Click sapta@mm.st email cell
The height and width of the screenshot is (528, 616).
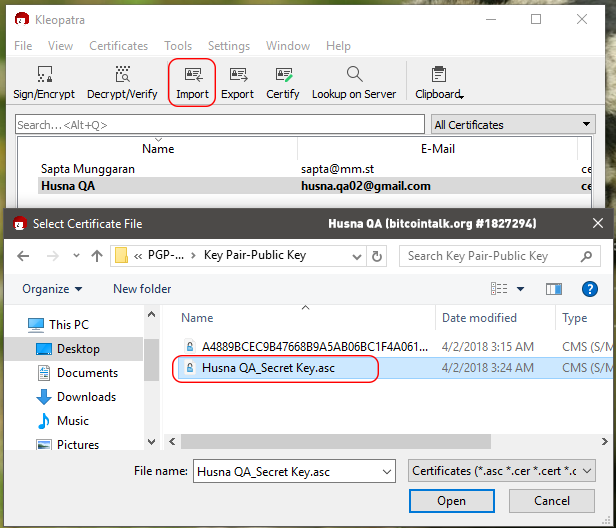tap(337, 169)
